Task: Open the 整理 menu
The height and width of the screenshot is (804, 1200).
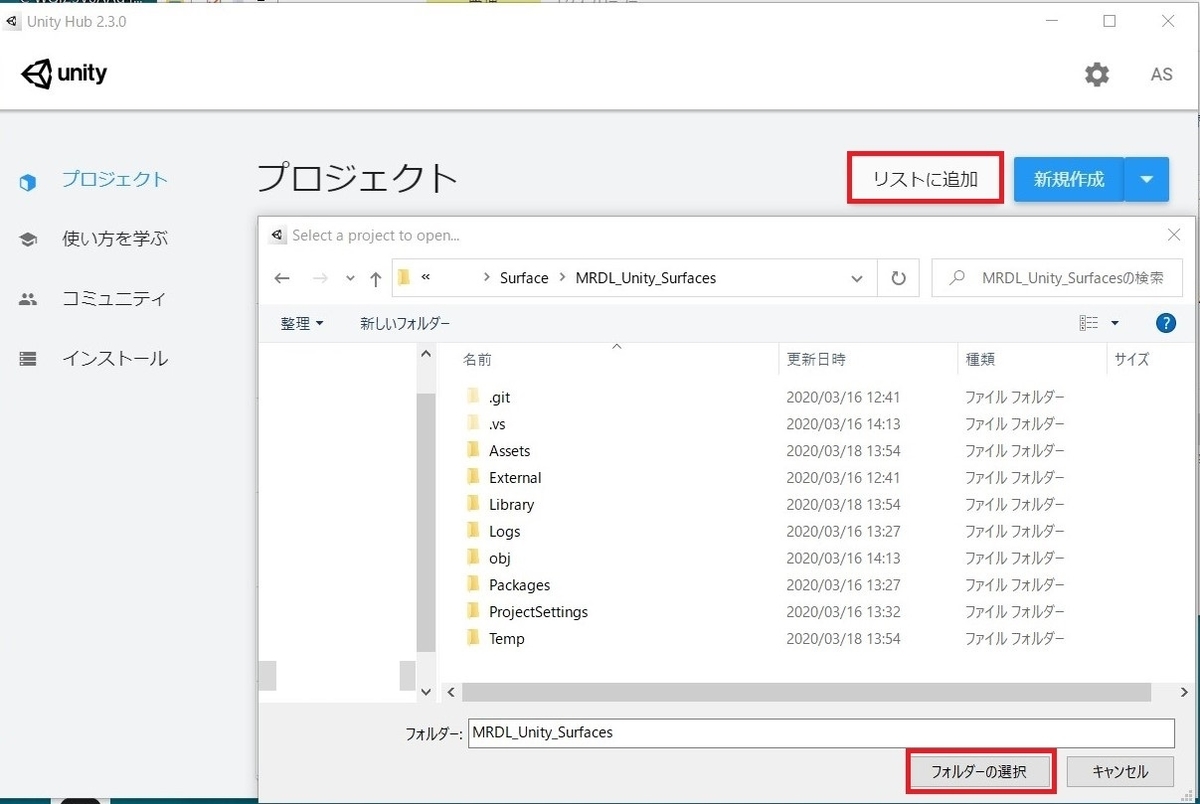Action: [302, 323]
